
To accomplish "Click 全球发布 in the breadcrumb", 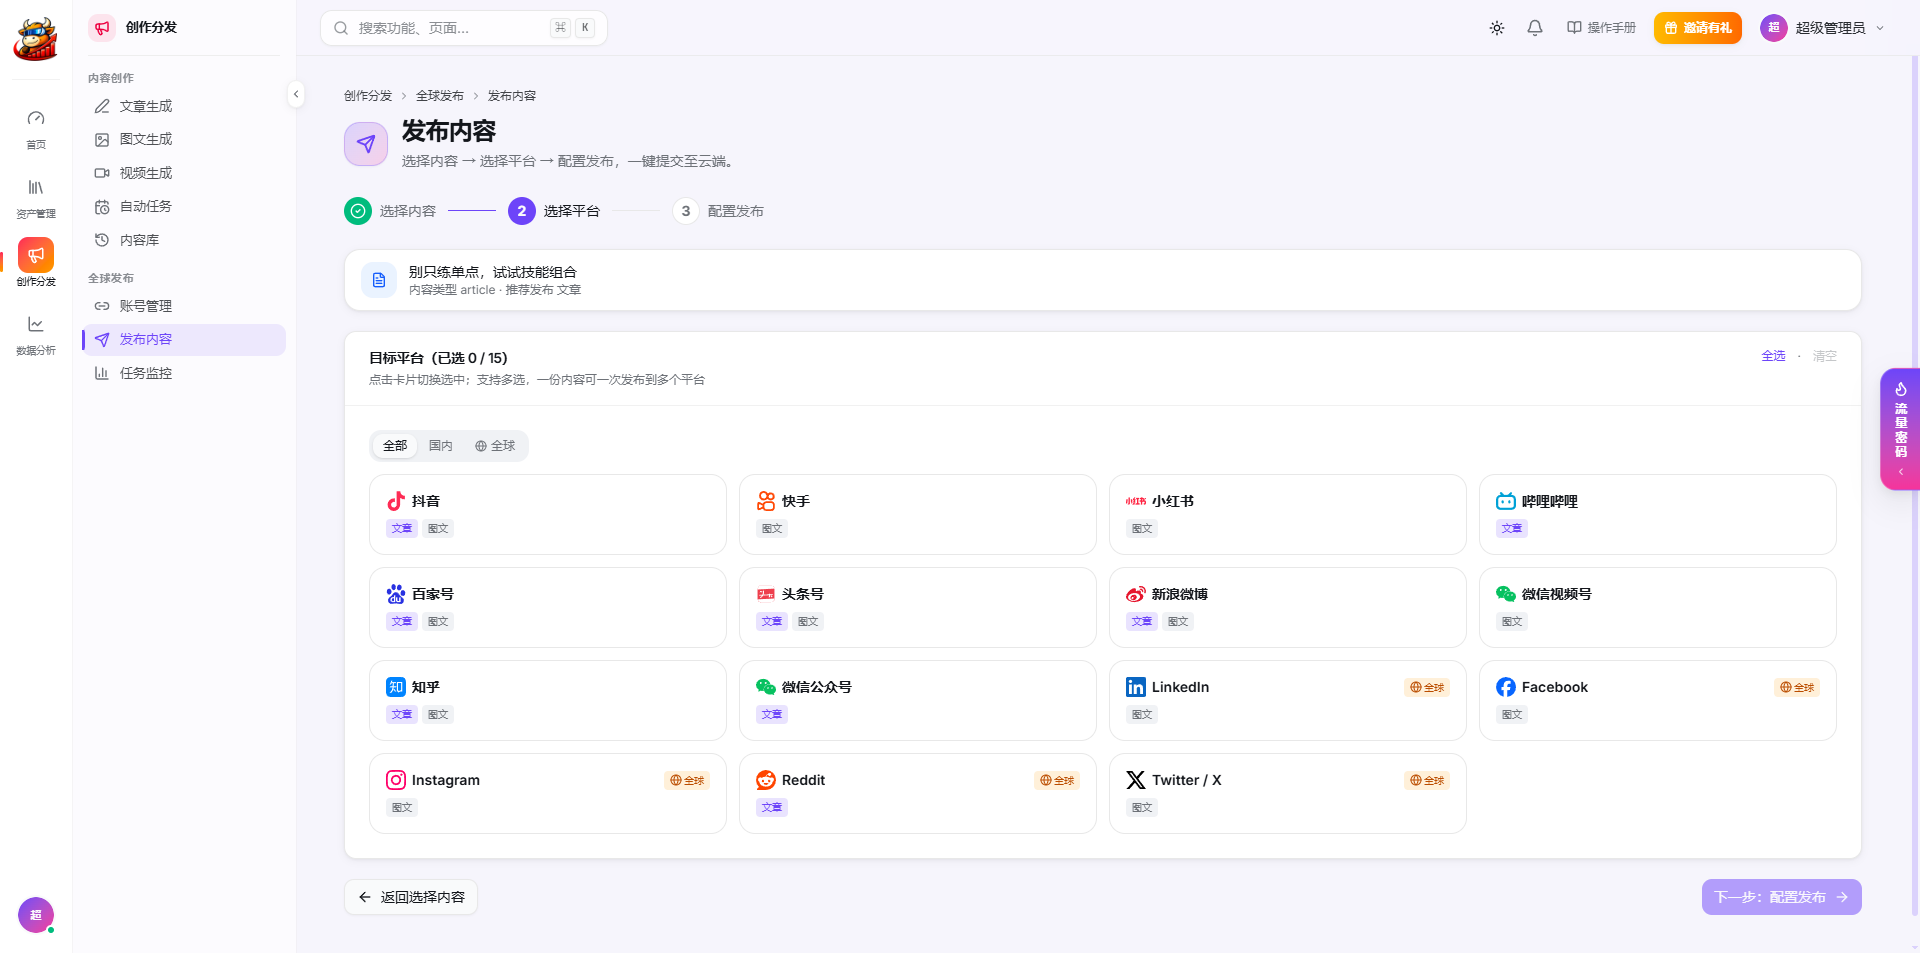I will 440,96.
